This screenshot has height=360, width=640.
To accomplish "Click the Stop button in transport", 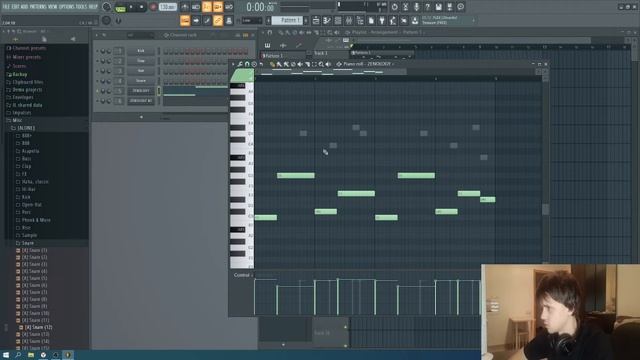I will pos(142,7).
